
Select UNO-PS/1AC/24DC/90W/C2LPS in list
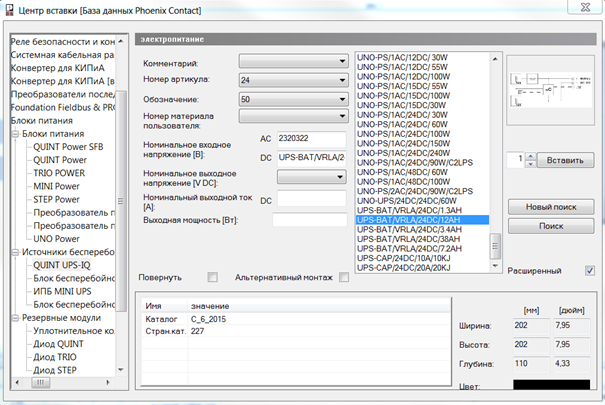415,162
